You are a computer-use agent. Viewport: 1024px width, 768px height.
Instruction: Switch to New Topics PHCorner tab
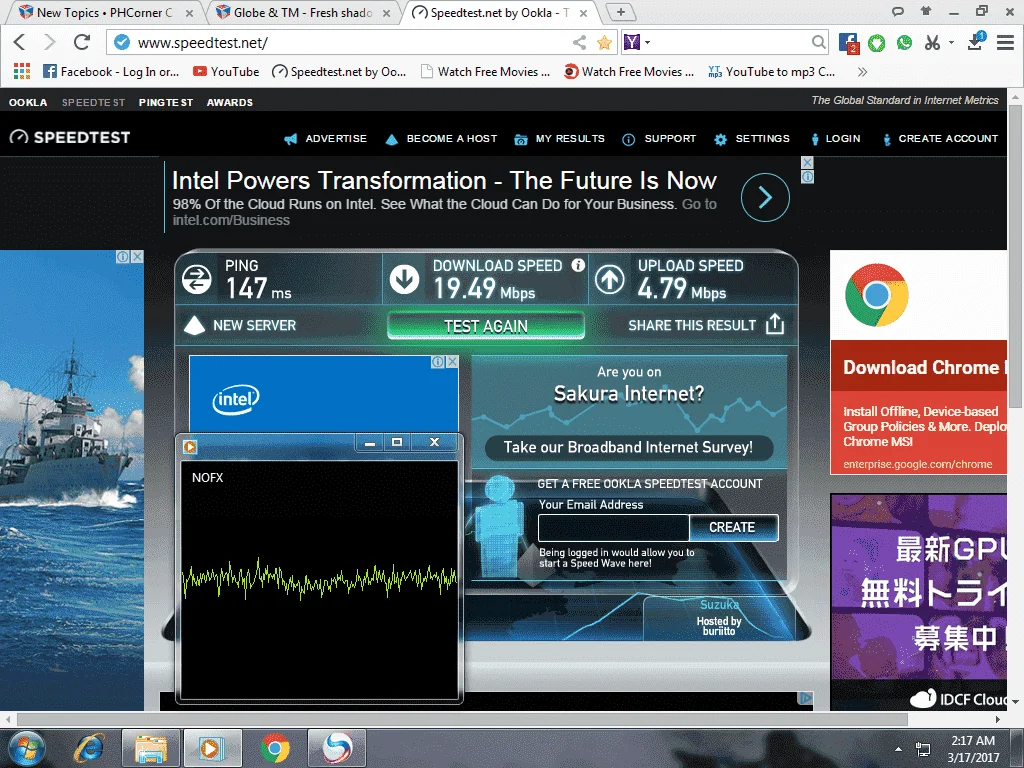(x=104, y=12)
